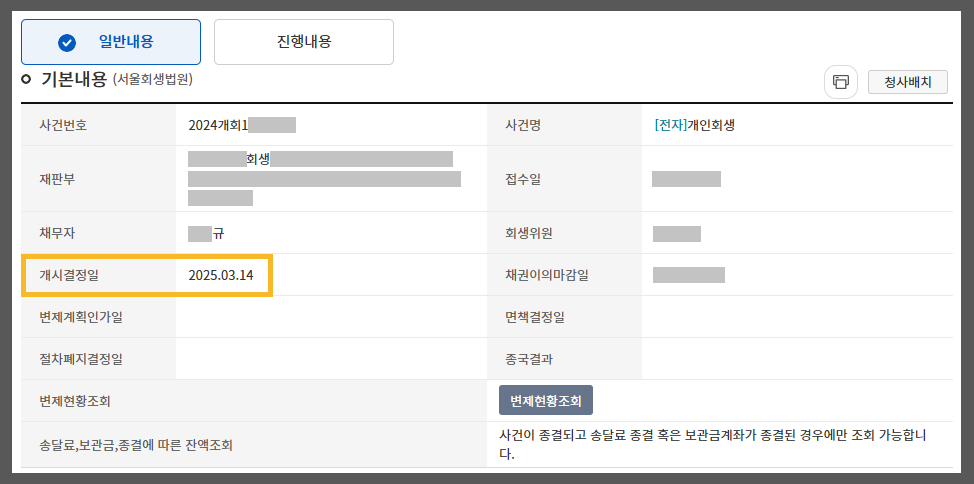Click the 개인회생 case name text
The width and height of the screenshot is (974, 484).
click(x=711, y=125)
